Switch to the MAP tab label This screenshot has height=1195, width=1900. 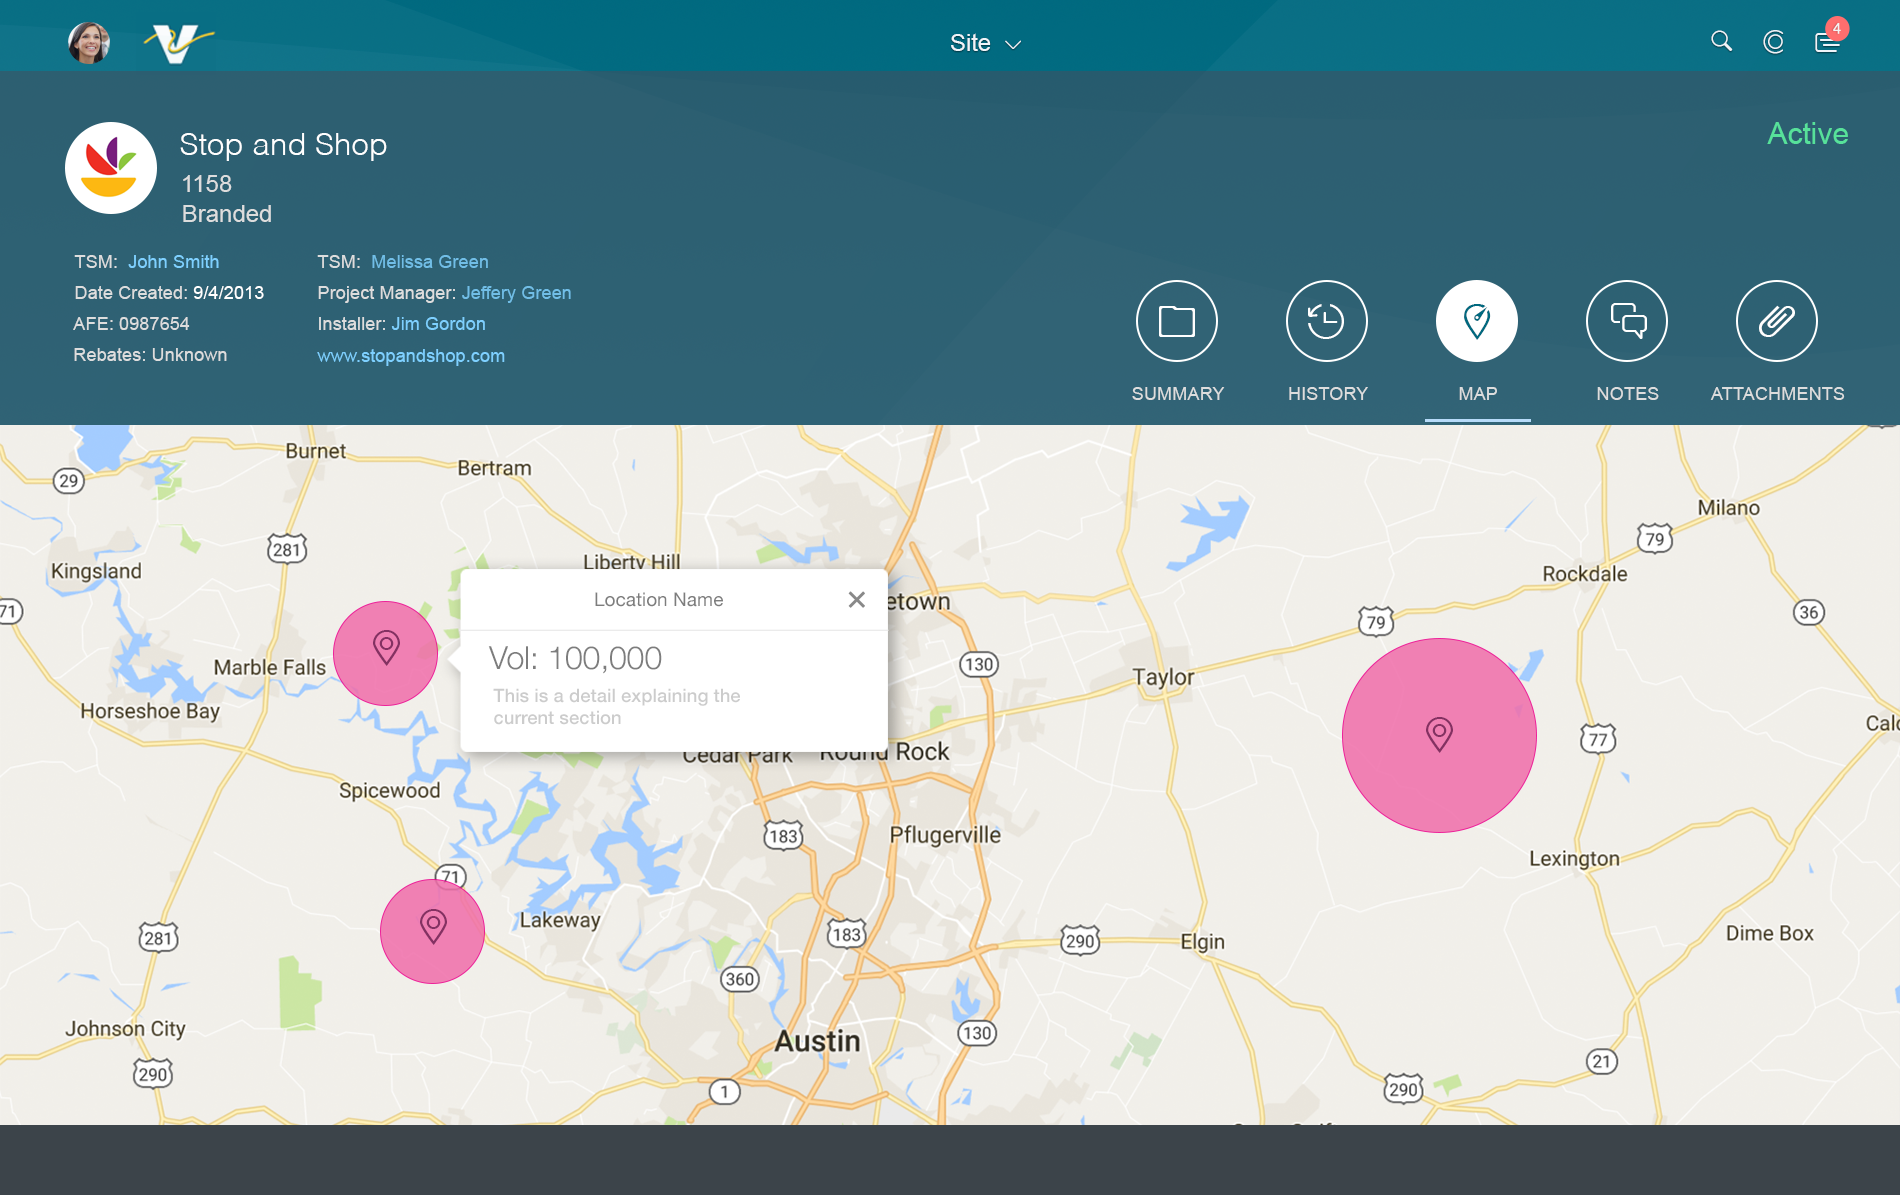pyautogui.click(x=1477, y=394)
